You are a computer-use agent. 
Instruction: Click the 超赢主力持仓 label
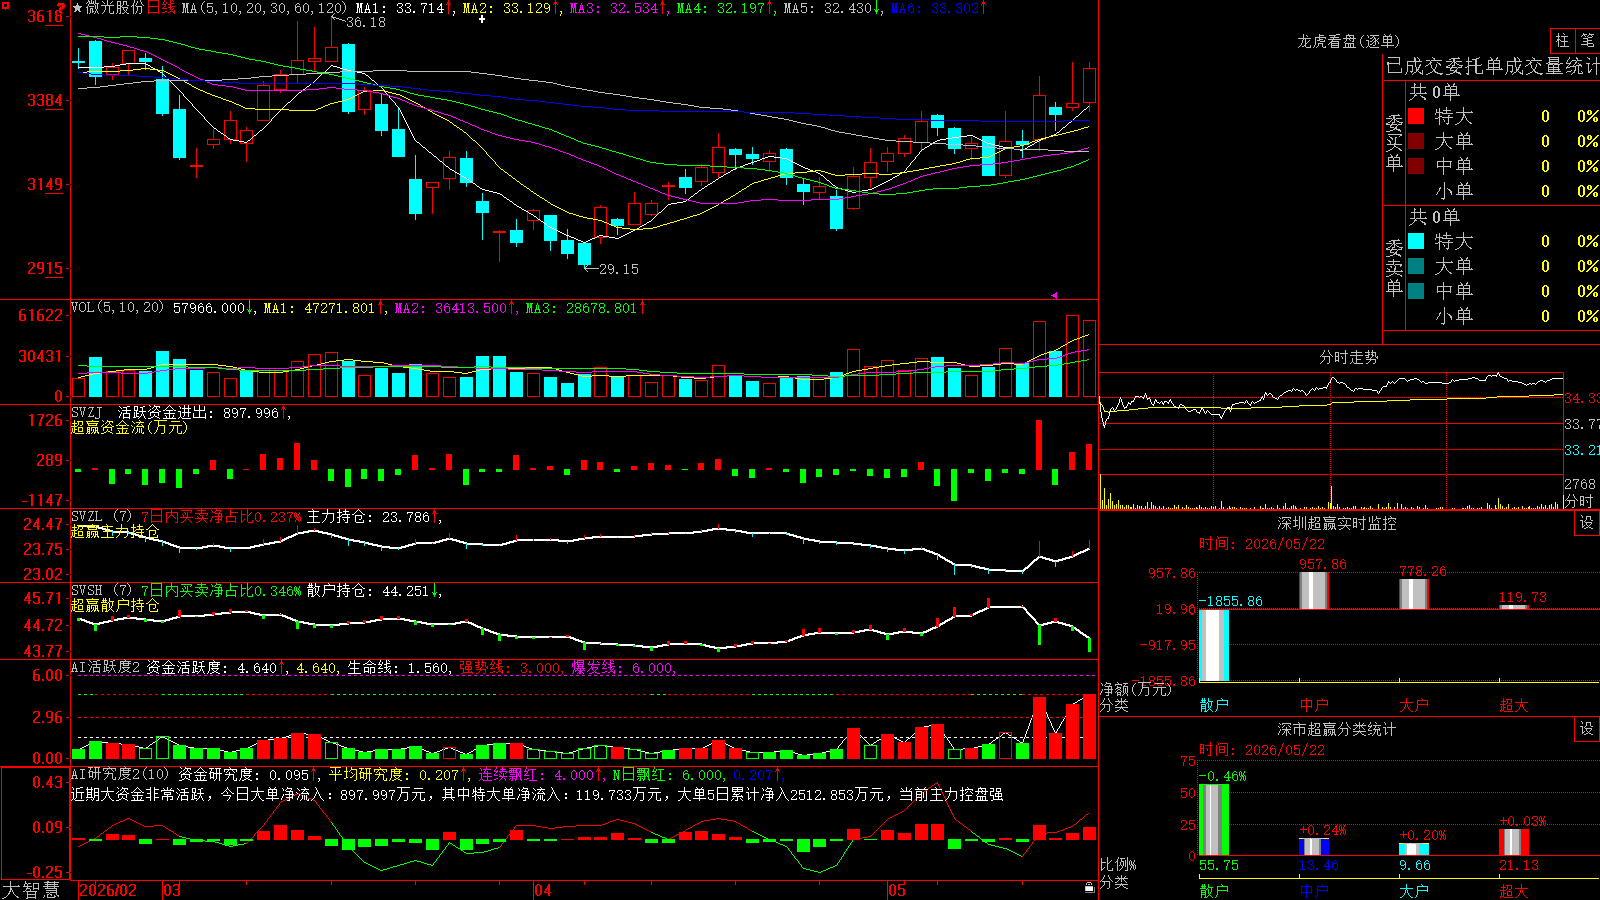(115, 531)
